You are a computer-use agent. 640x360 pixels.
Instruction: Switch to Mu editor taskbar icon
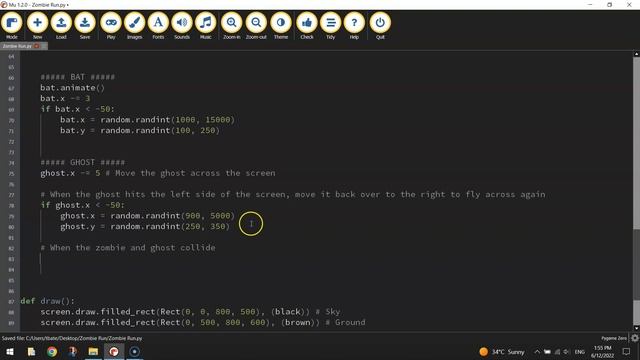click(114, 351)
